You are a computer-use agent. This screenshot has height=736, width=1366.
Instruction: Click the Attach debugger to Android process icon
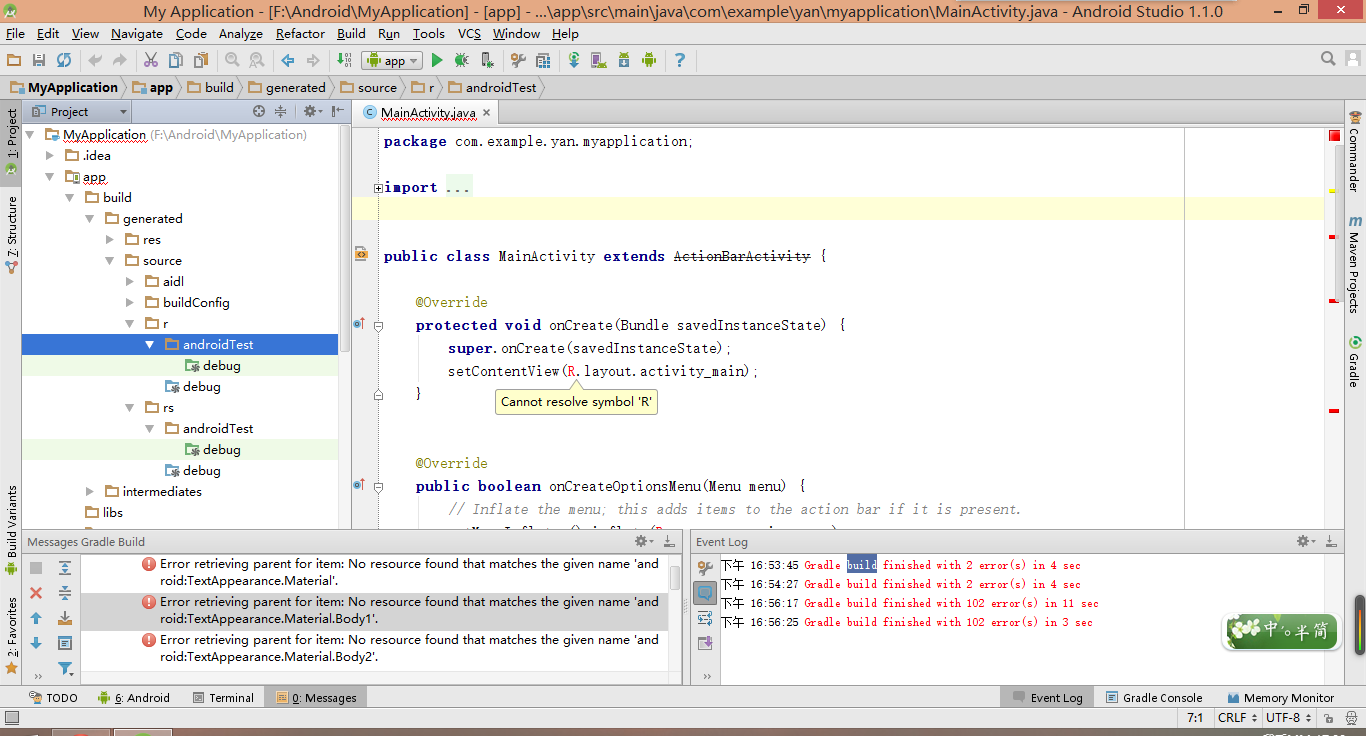[x=487, y=61]
